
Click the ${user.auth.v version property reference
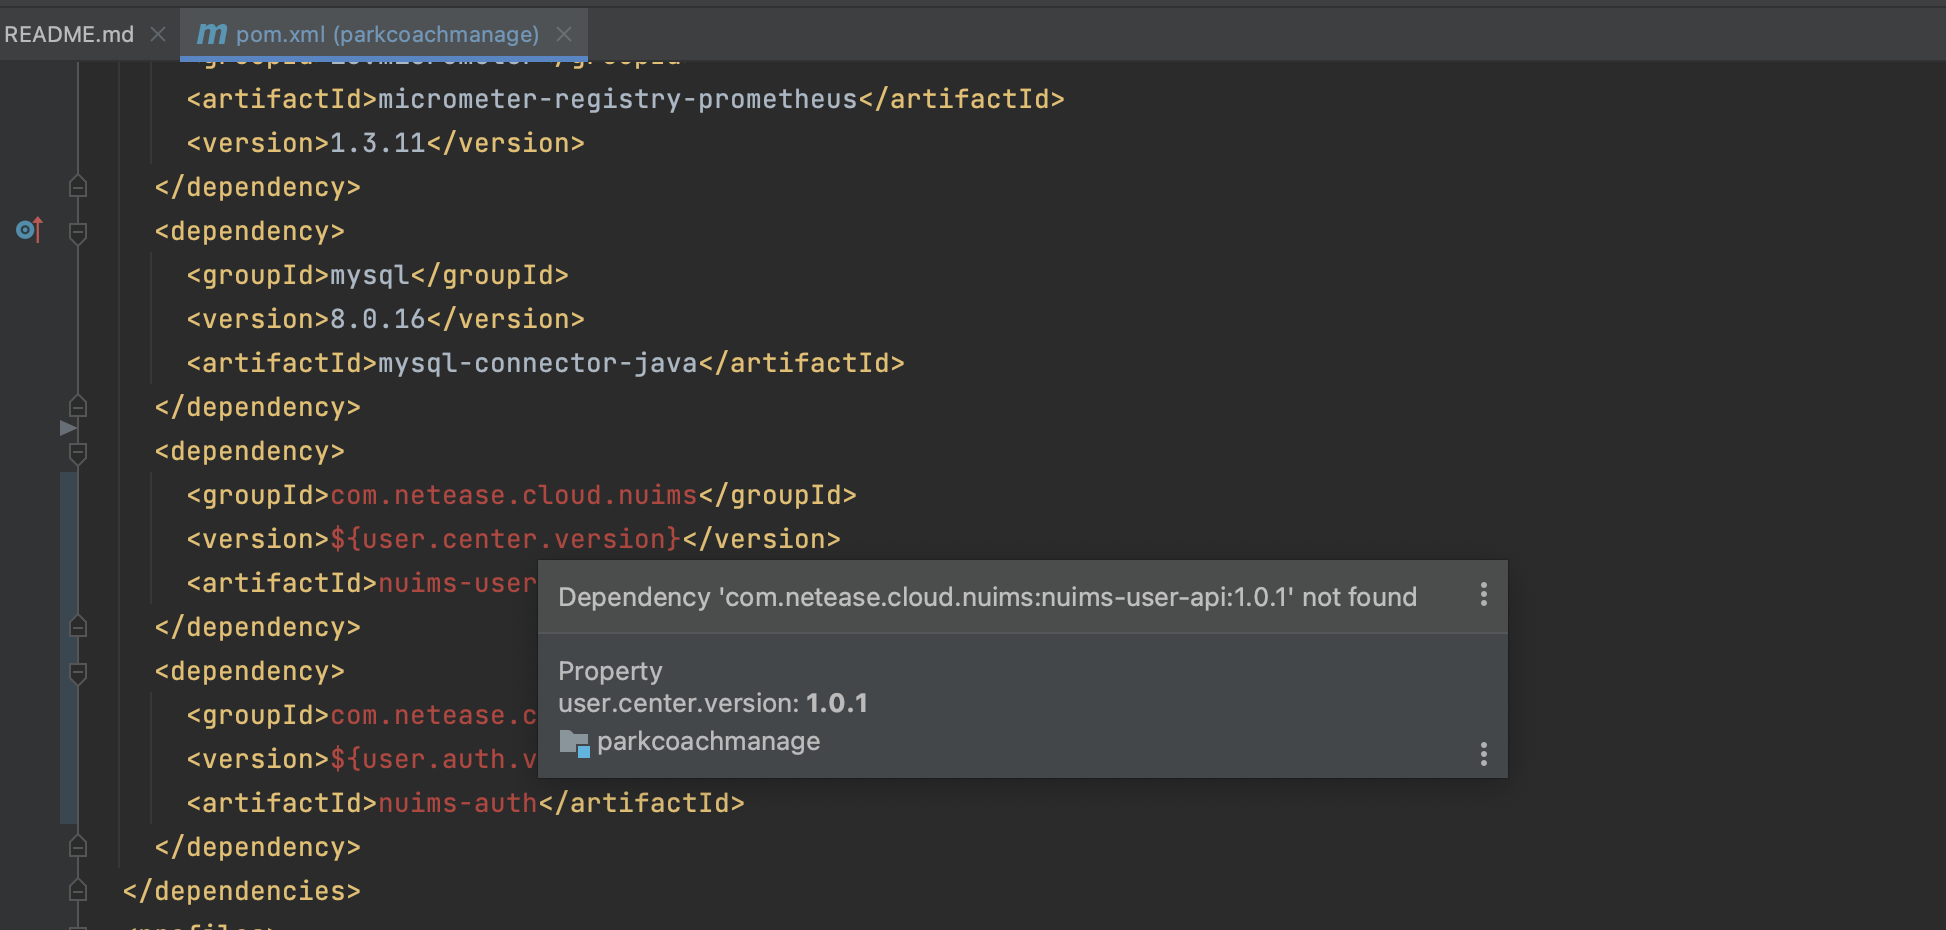click(x=434, y=759)
